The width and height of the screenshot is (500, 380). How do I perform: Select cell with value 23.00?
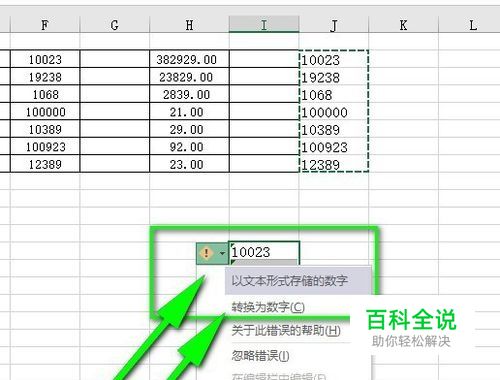pos(189,164)
